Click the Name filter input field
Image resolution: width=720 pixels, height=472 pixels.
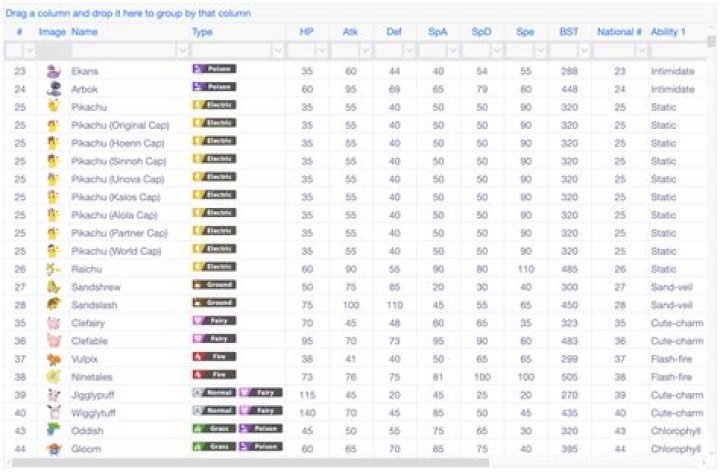[x=124, y=50]
